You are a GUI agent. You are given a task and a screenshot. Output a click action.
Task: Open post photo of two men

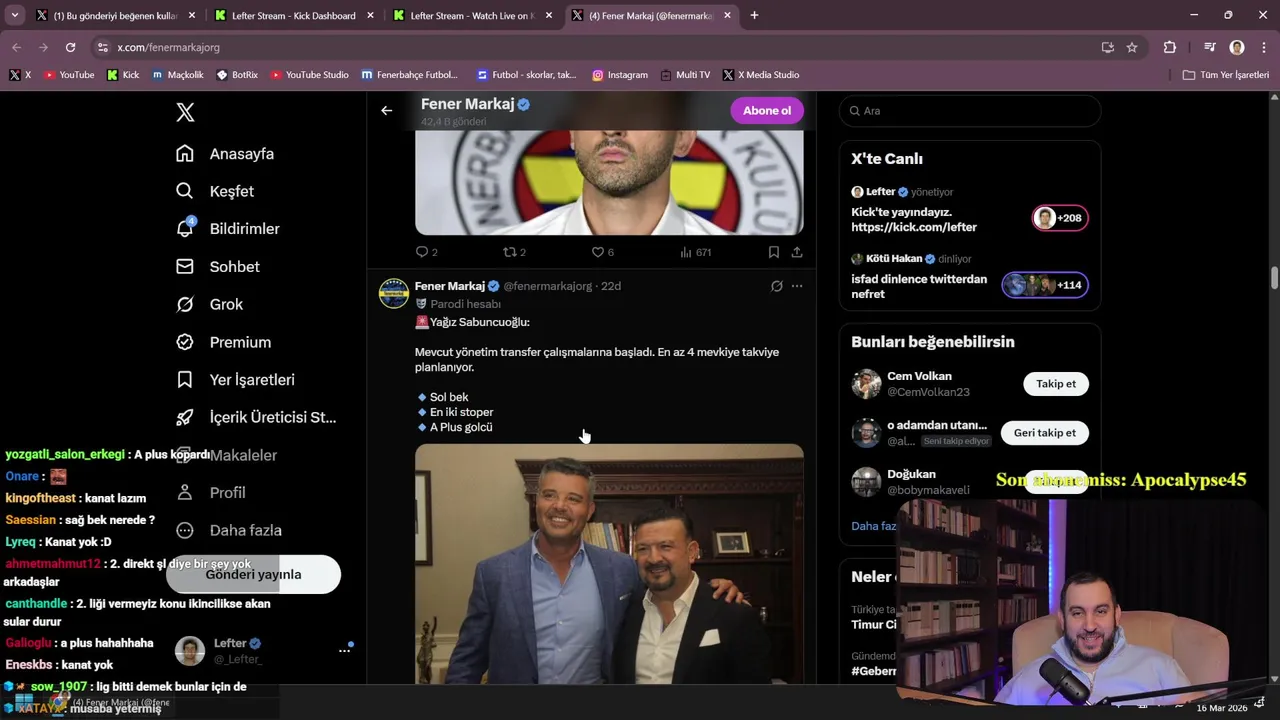[x=609, y=564]
